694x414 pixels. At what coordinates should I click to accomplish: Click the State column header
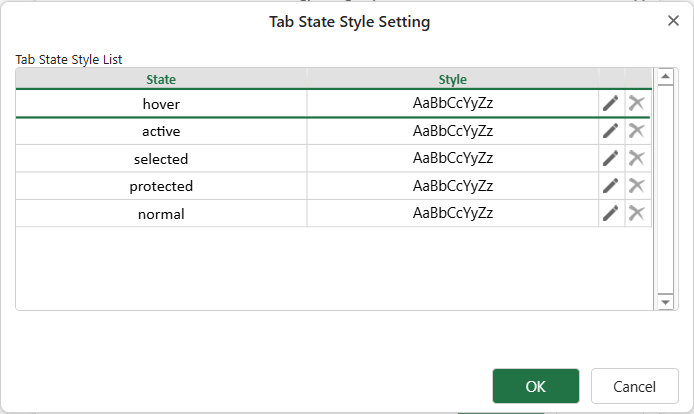pos(161,79)
